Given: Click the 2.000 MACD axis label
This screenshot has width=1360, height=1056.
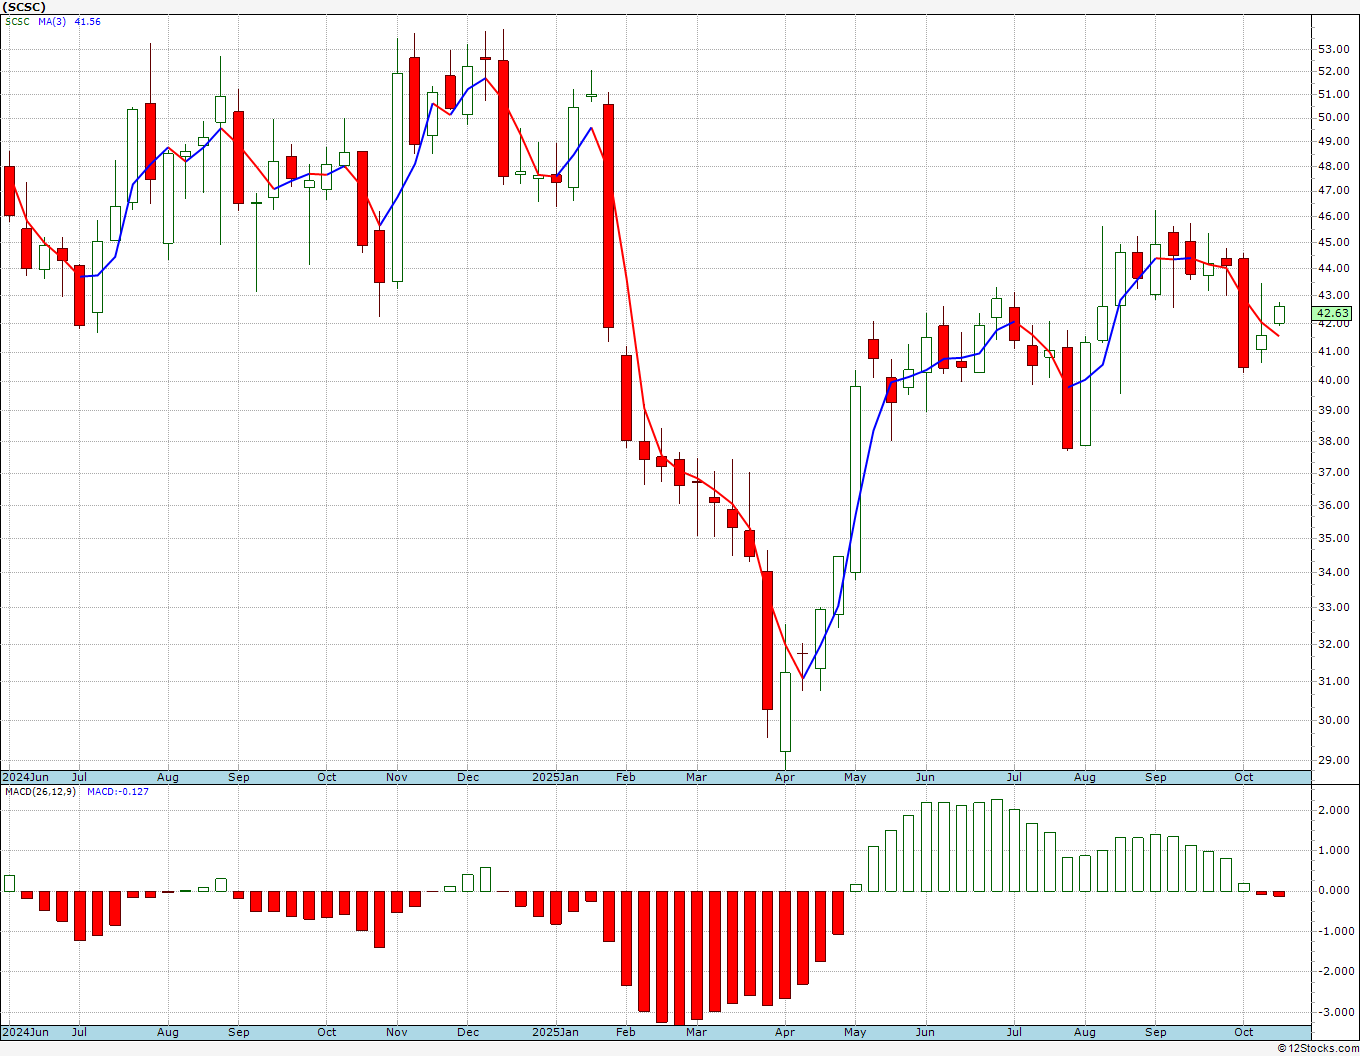Looking at the screenshot, I should [x=1335, y=810].
